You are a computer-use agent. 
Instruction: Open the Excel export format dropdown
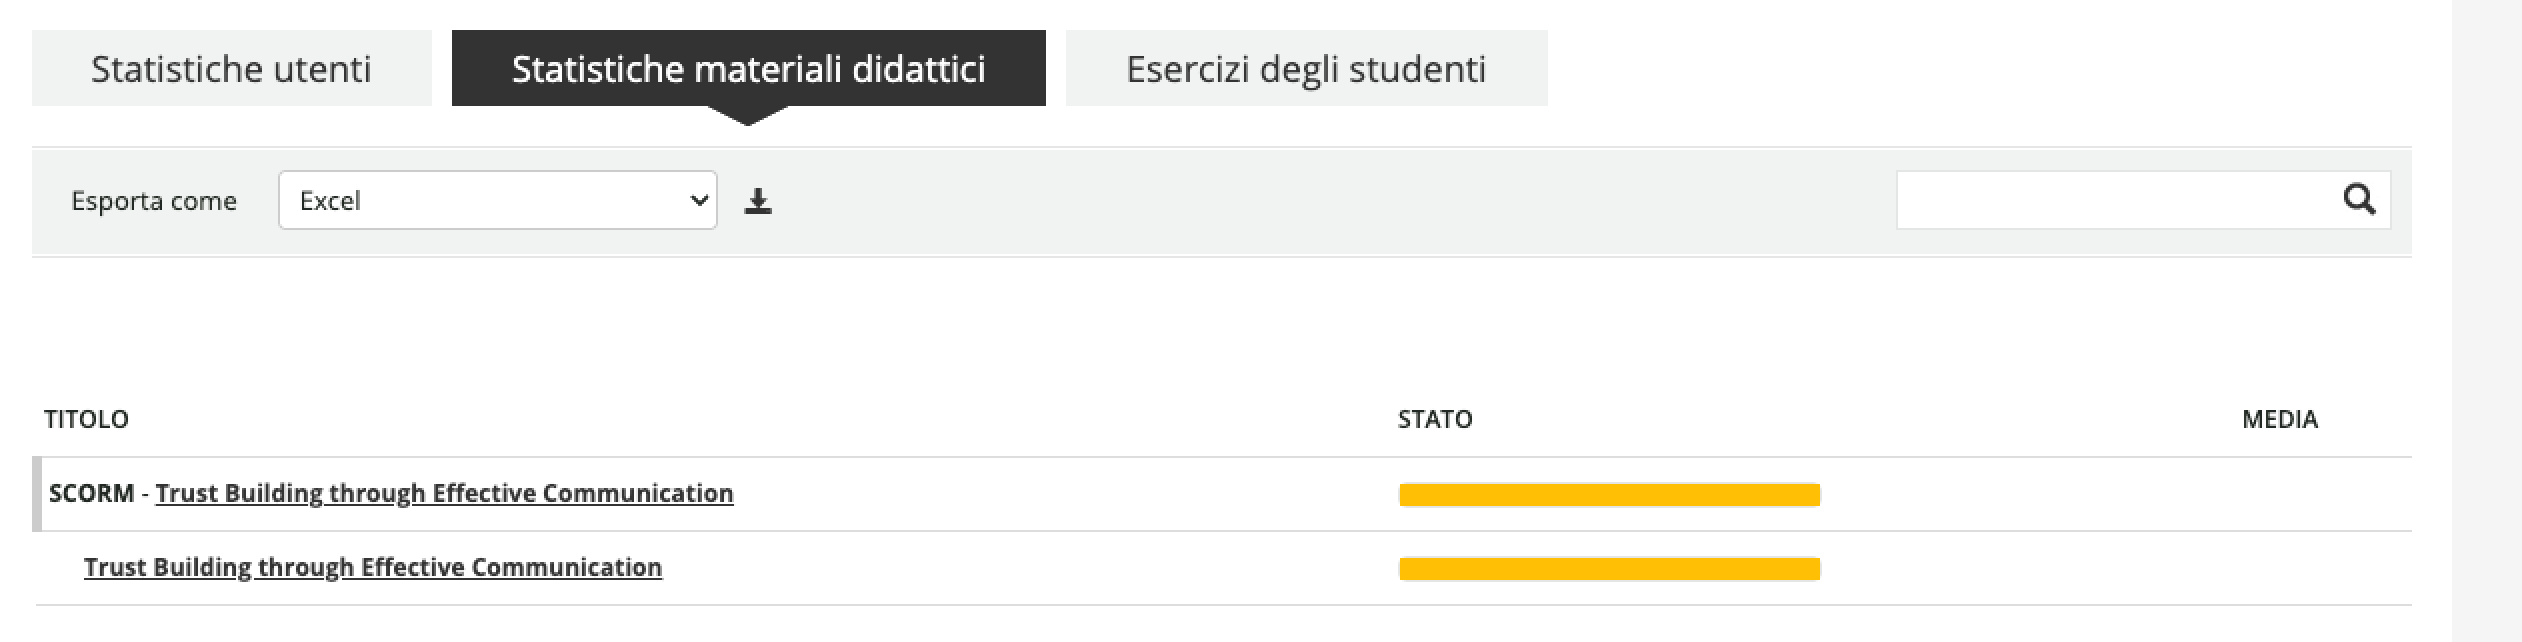497,200
